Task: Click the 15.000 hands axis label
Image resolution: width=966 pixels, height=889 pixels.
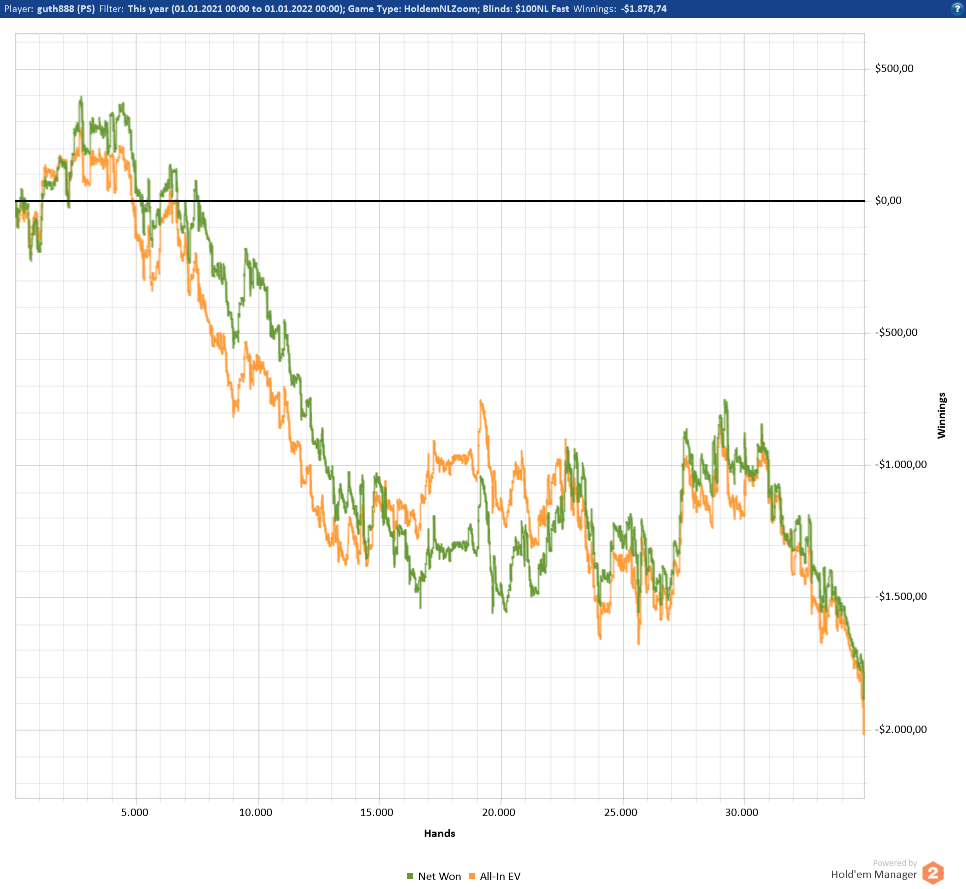Action: click(x=376, y=813)
